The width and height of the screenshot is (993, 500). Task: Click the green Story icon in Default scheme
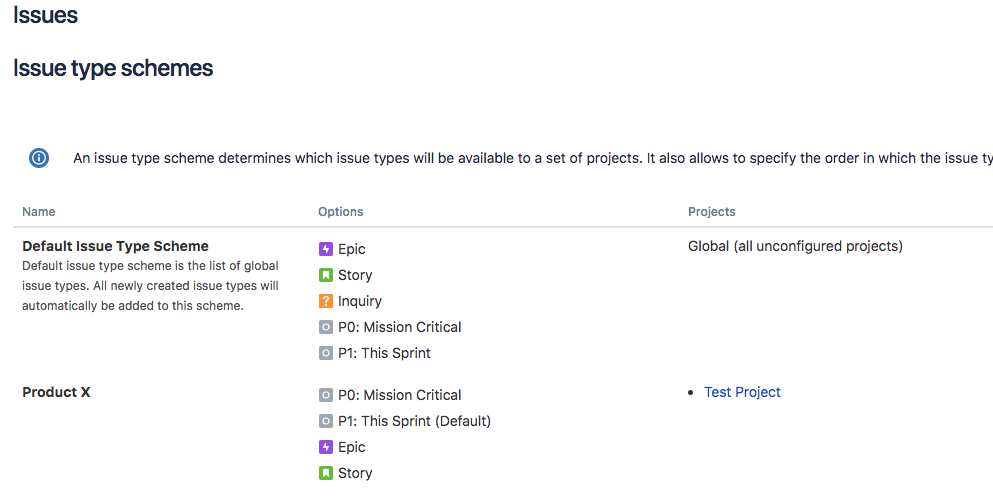coord(326,275)
